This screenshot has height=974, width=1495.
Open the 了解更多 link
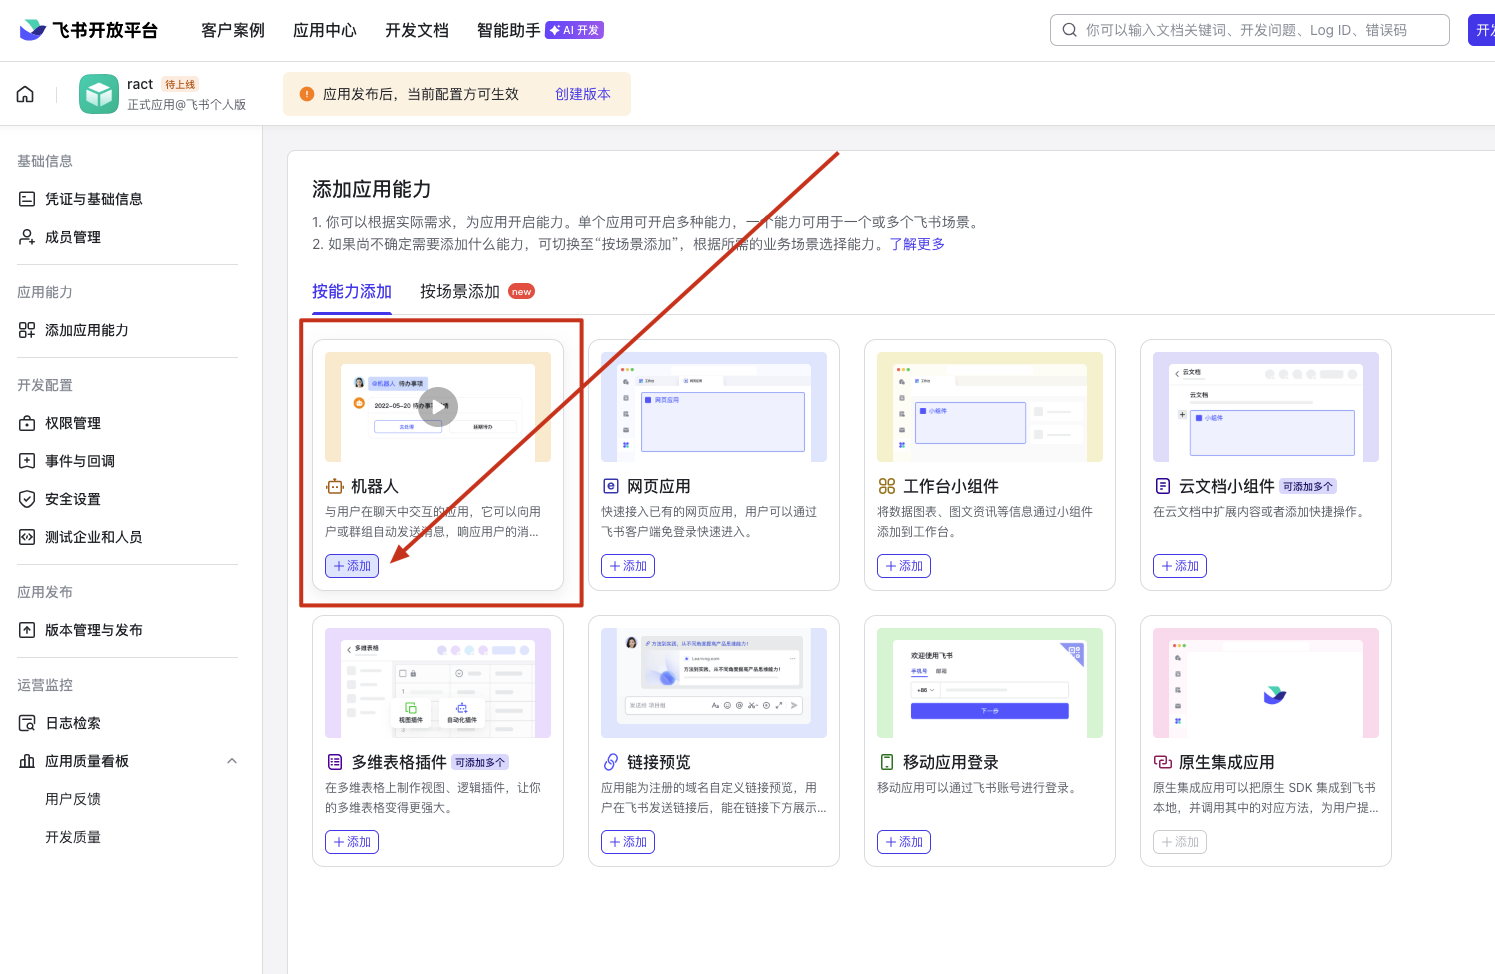[x=917, y=244]
